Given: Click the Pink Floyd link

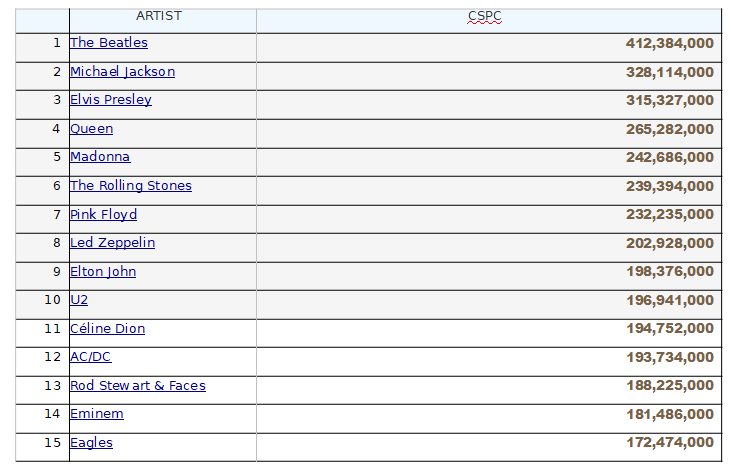Looking at the screenshot, I should [103, 215].
